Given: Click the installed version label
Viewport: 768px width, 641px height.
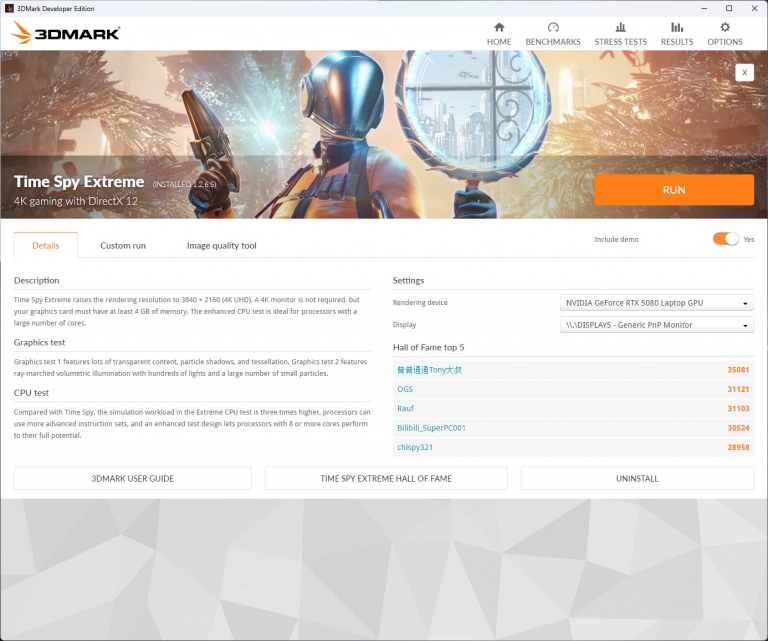Looking at the screenshot, I should (x=184, y=184).
